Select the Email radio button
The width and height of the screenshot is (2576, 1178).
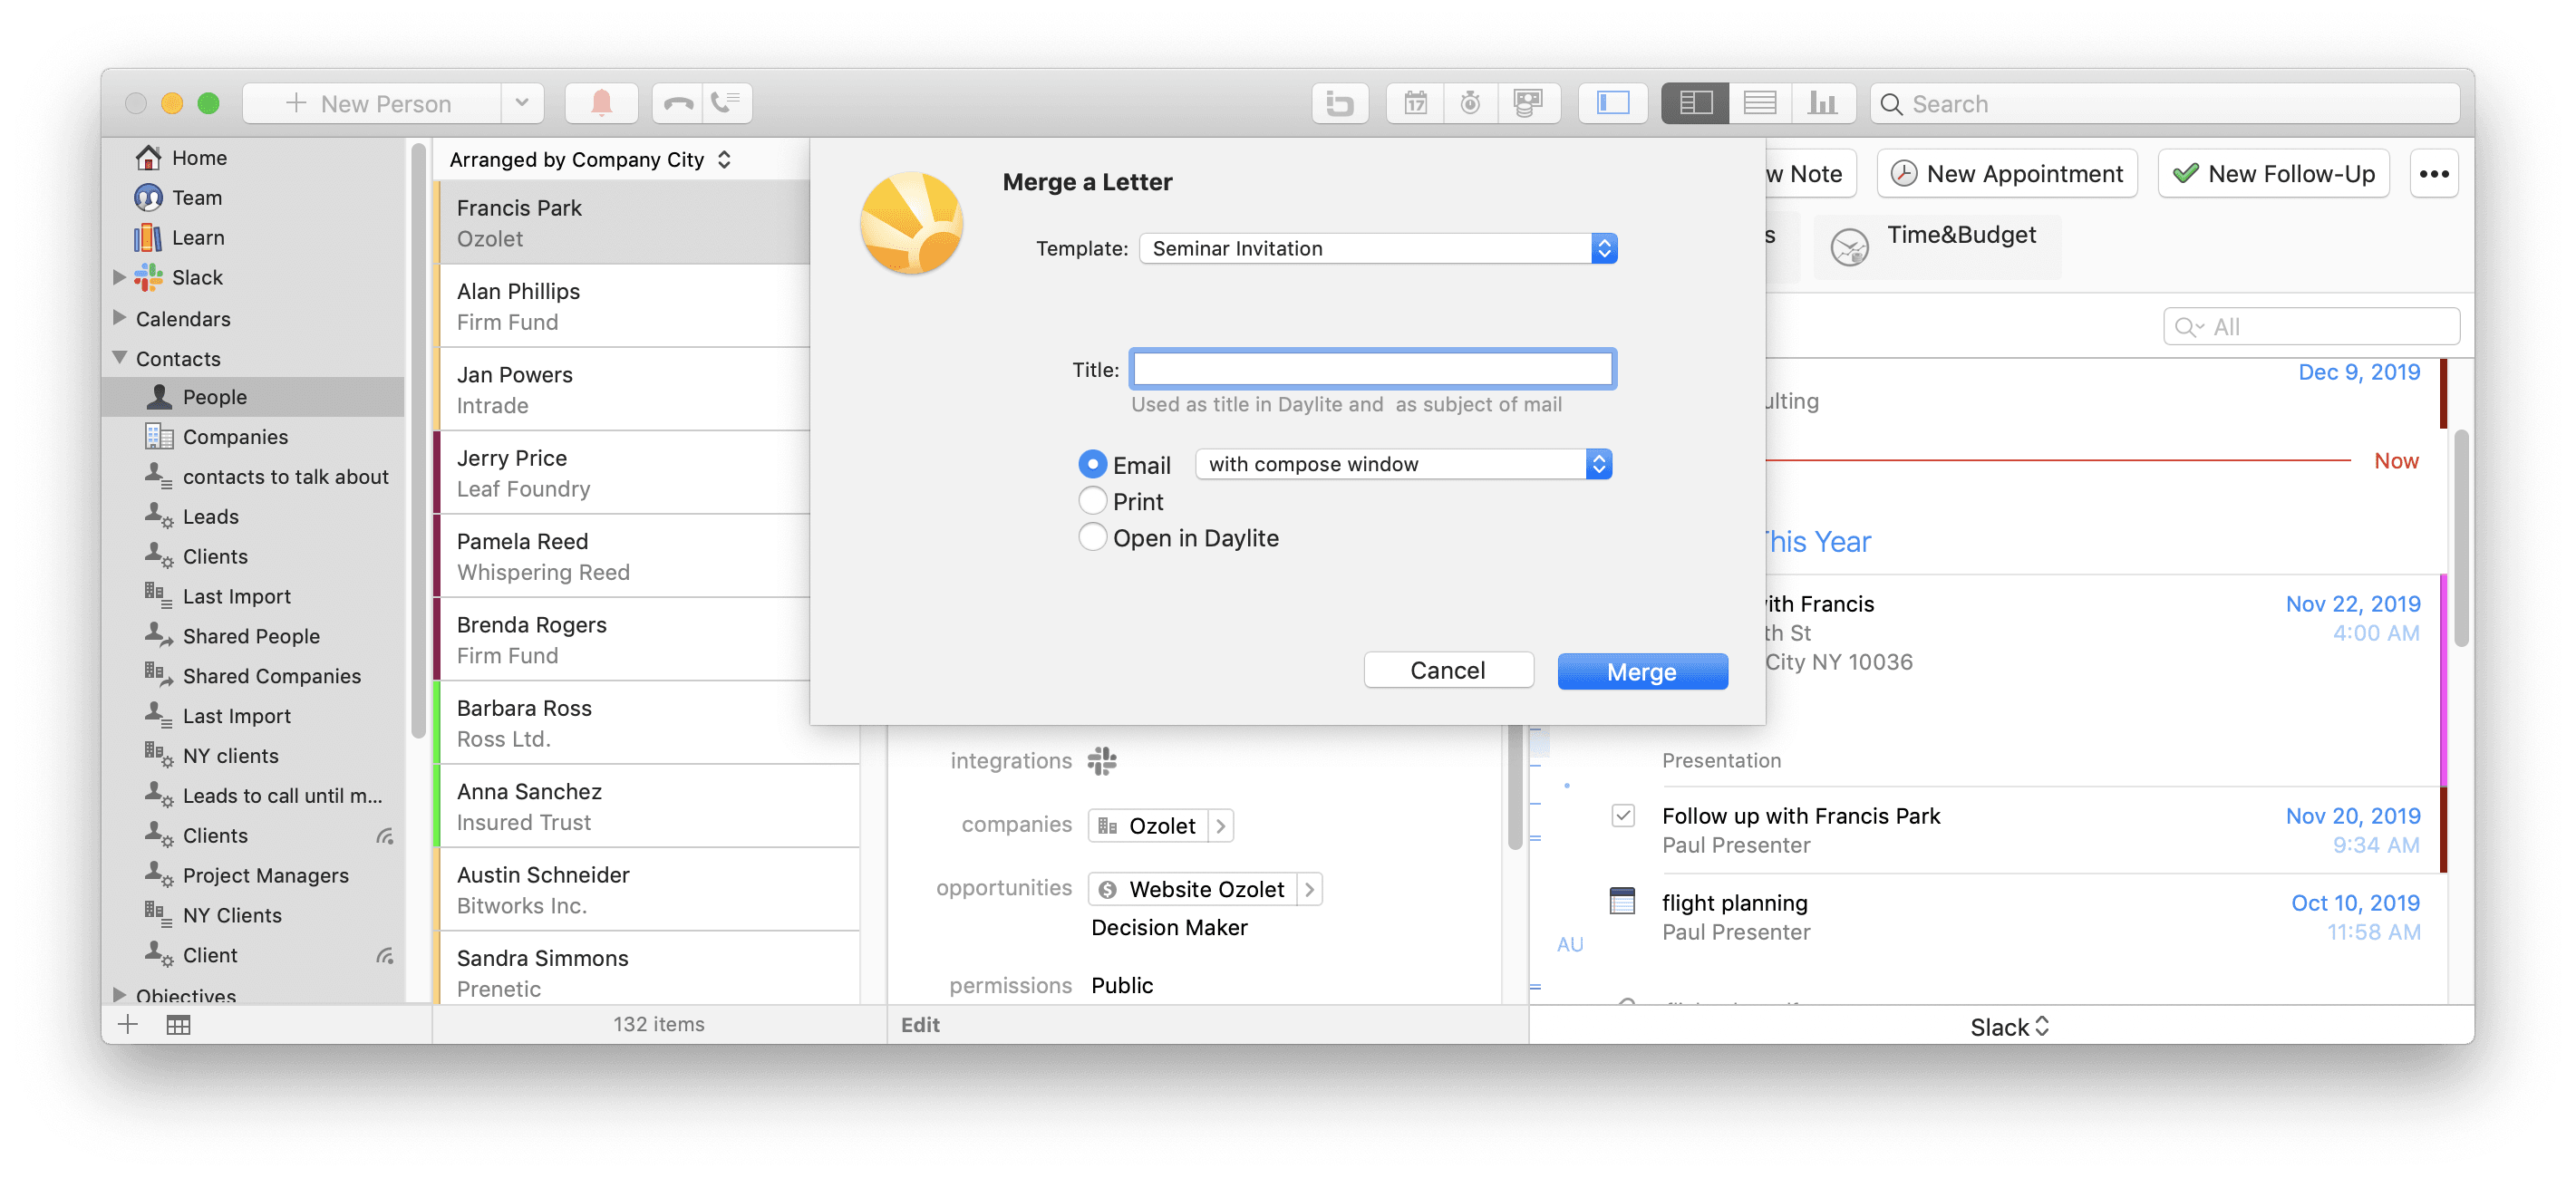(x=1092, y=464)
